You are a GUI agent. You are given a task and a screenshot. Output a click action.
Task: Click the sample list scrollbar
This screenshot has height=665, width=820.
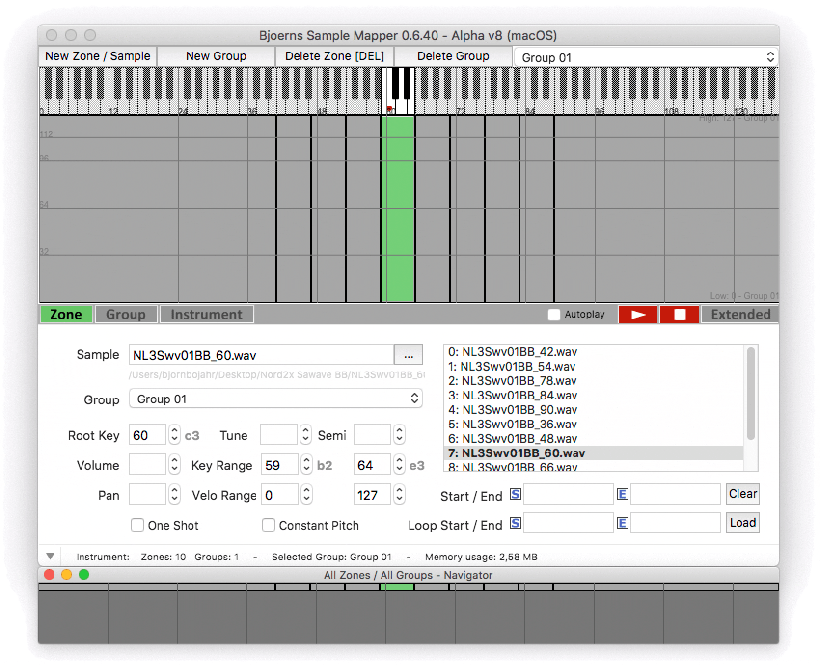coord(751,394)
